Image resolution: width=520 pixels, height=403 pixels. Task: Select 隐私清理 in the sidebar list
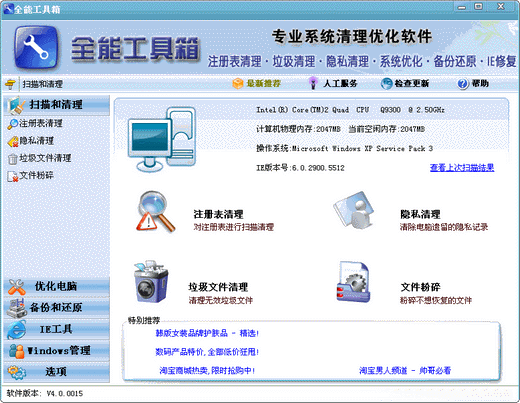tap(31, 141)
